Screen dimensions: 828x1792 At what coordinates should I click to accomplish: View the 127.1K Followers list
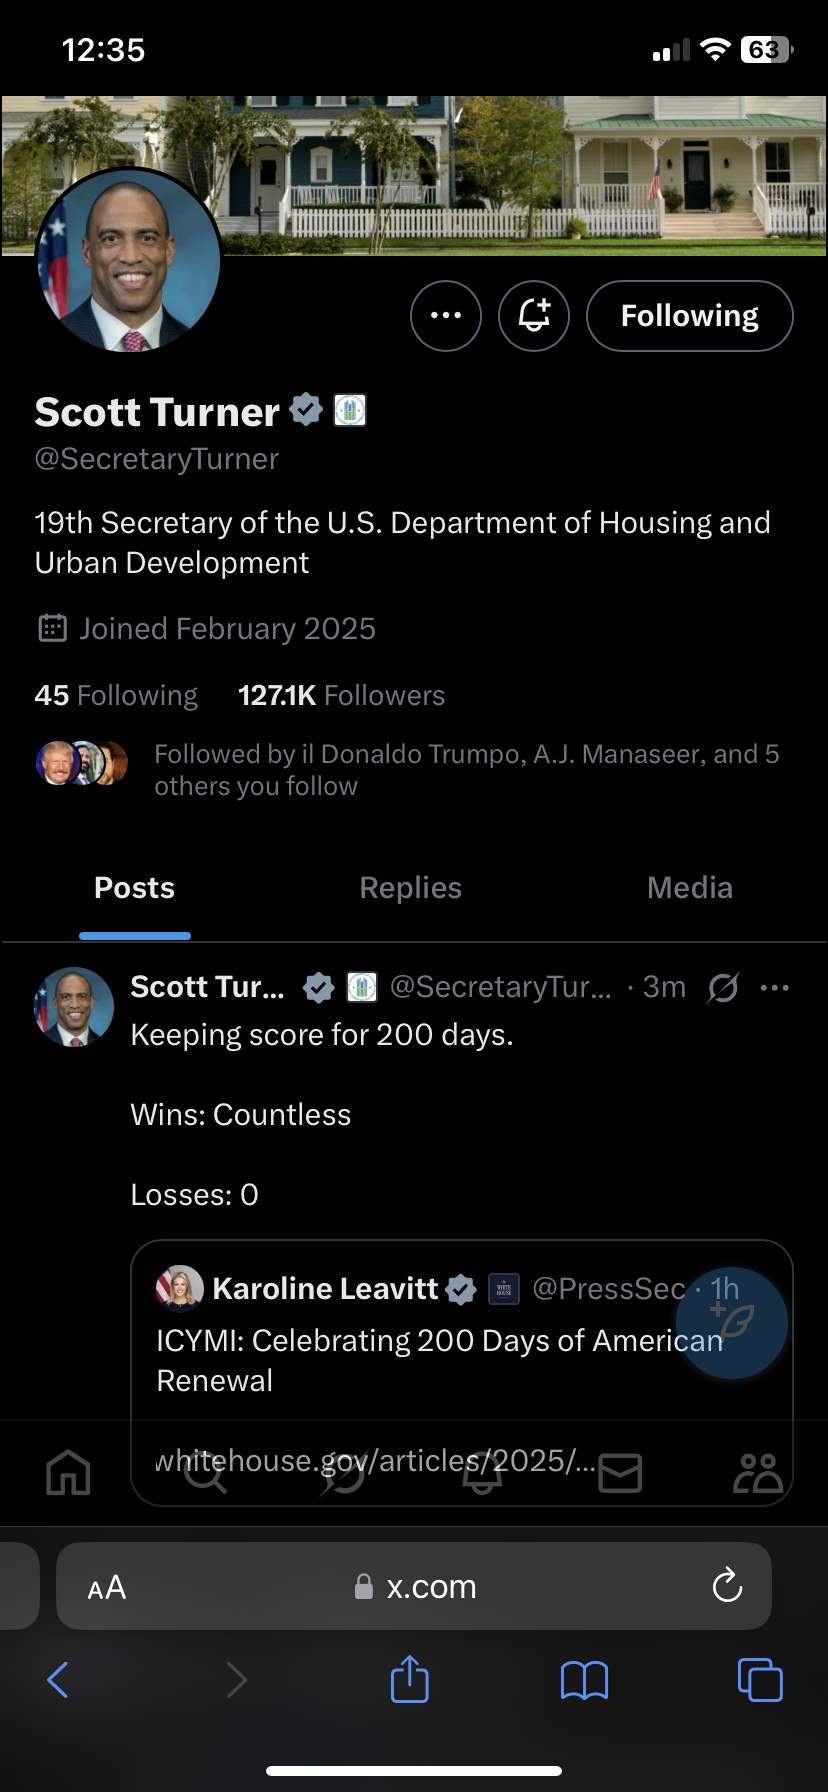341,695
